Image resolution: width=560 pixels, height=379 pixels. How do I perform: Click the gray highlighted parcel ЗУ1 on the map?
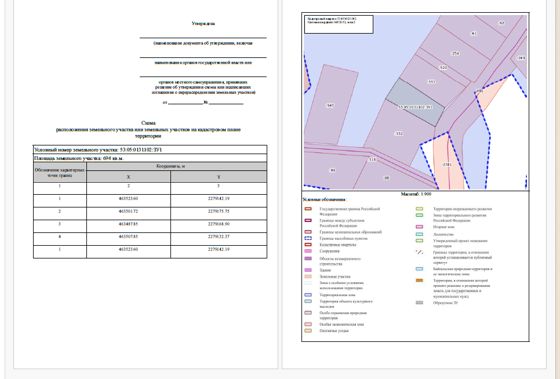[x=415, y=103]
